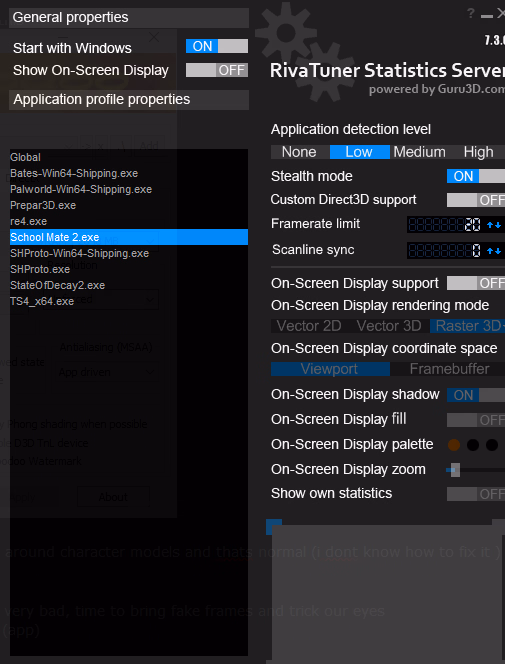Pick the second black palette color

pos(473,445)
